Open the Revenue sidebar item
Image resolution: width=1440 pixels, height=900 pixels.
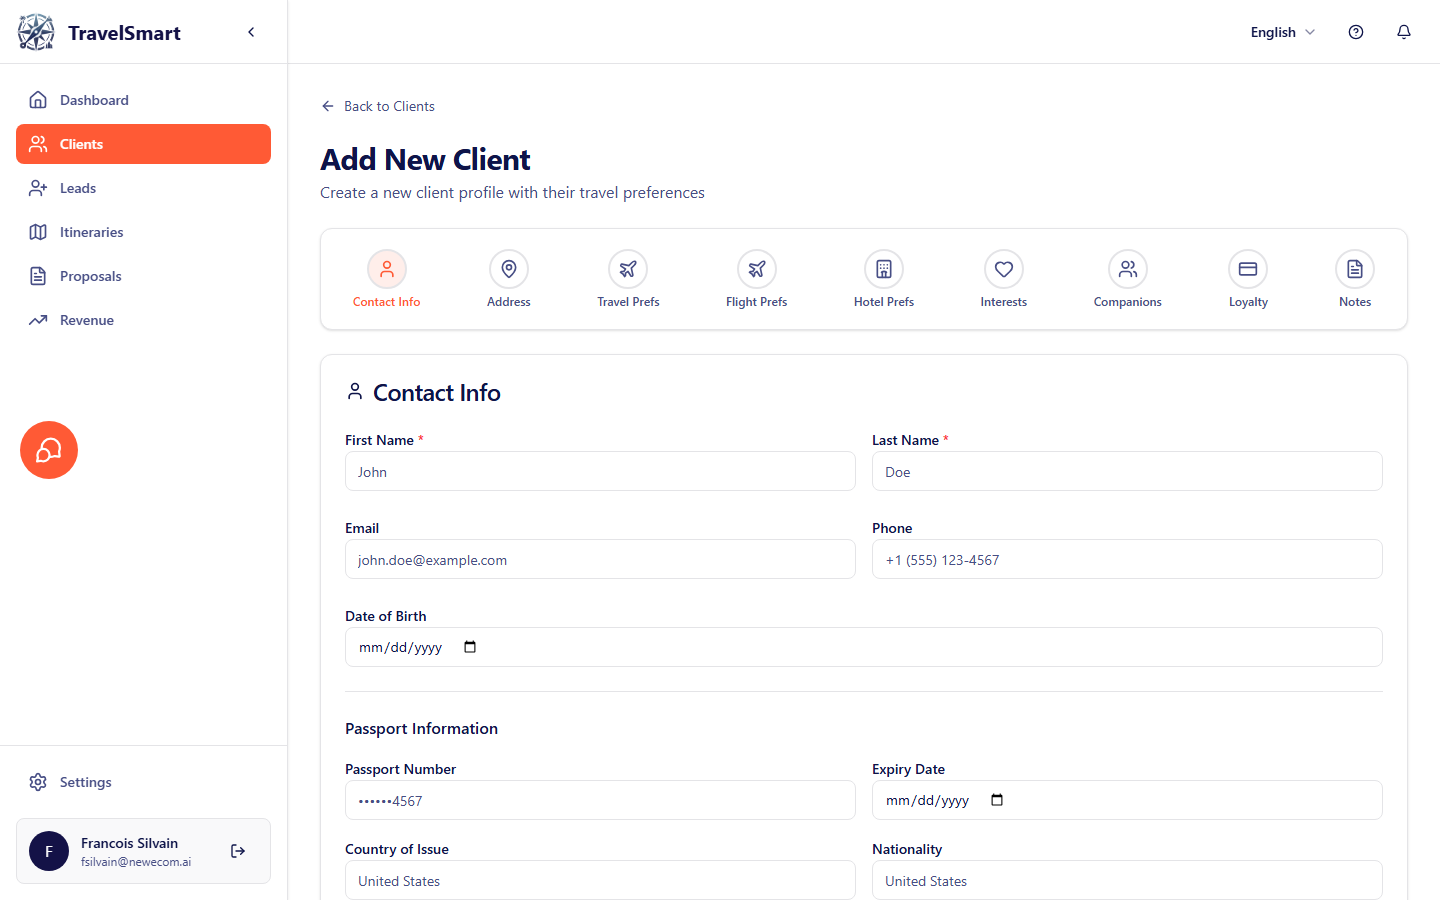coord(85,319)
